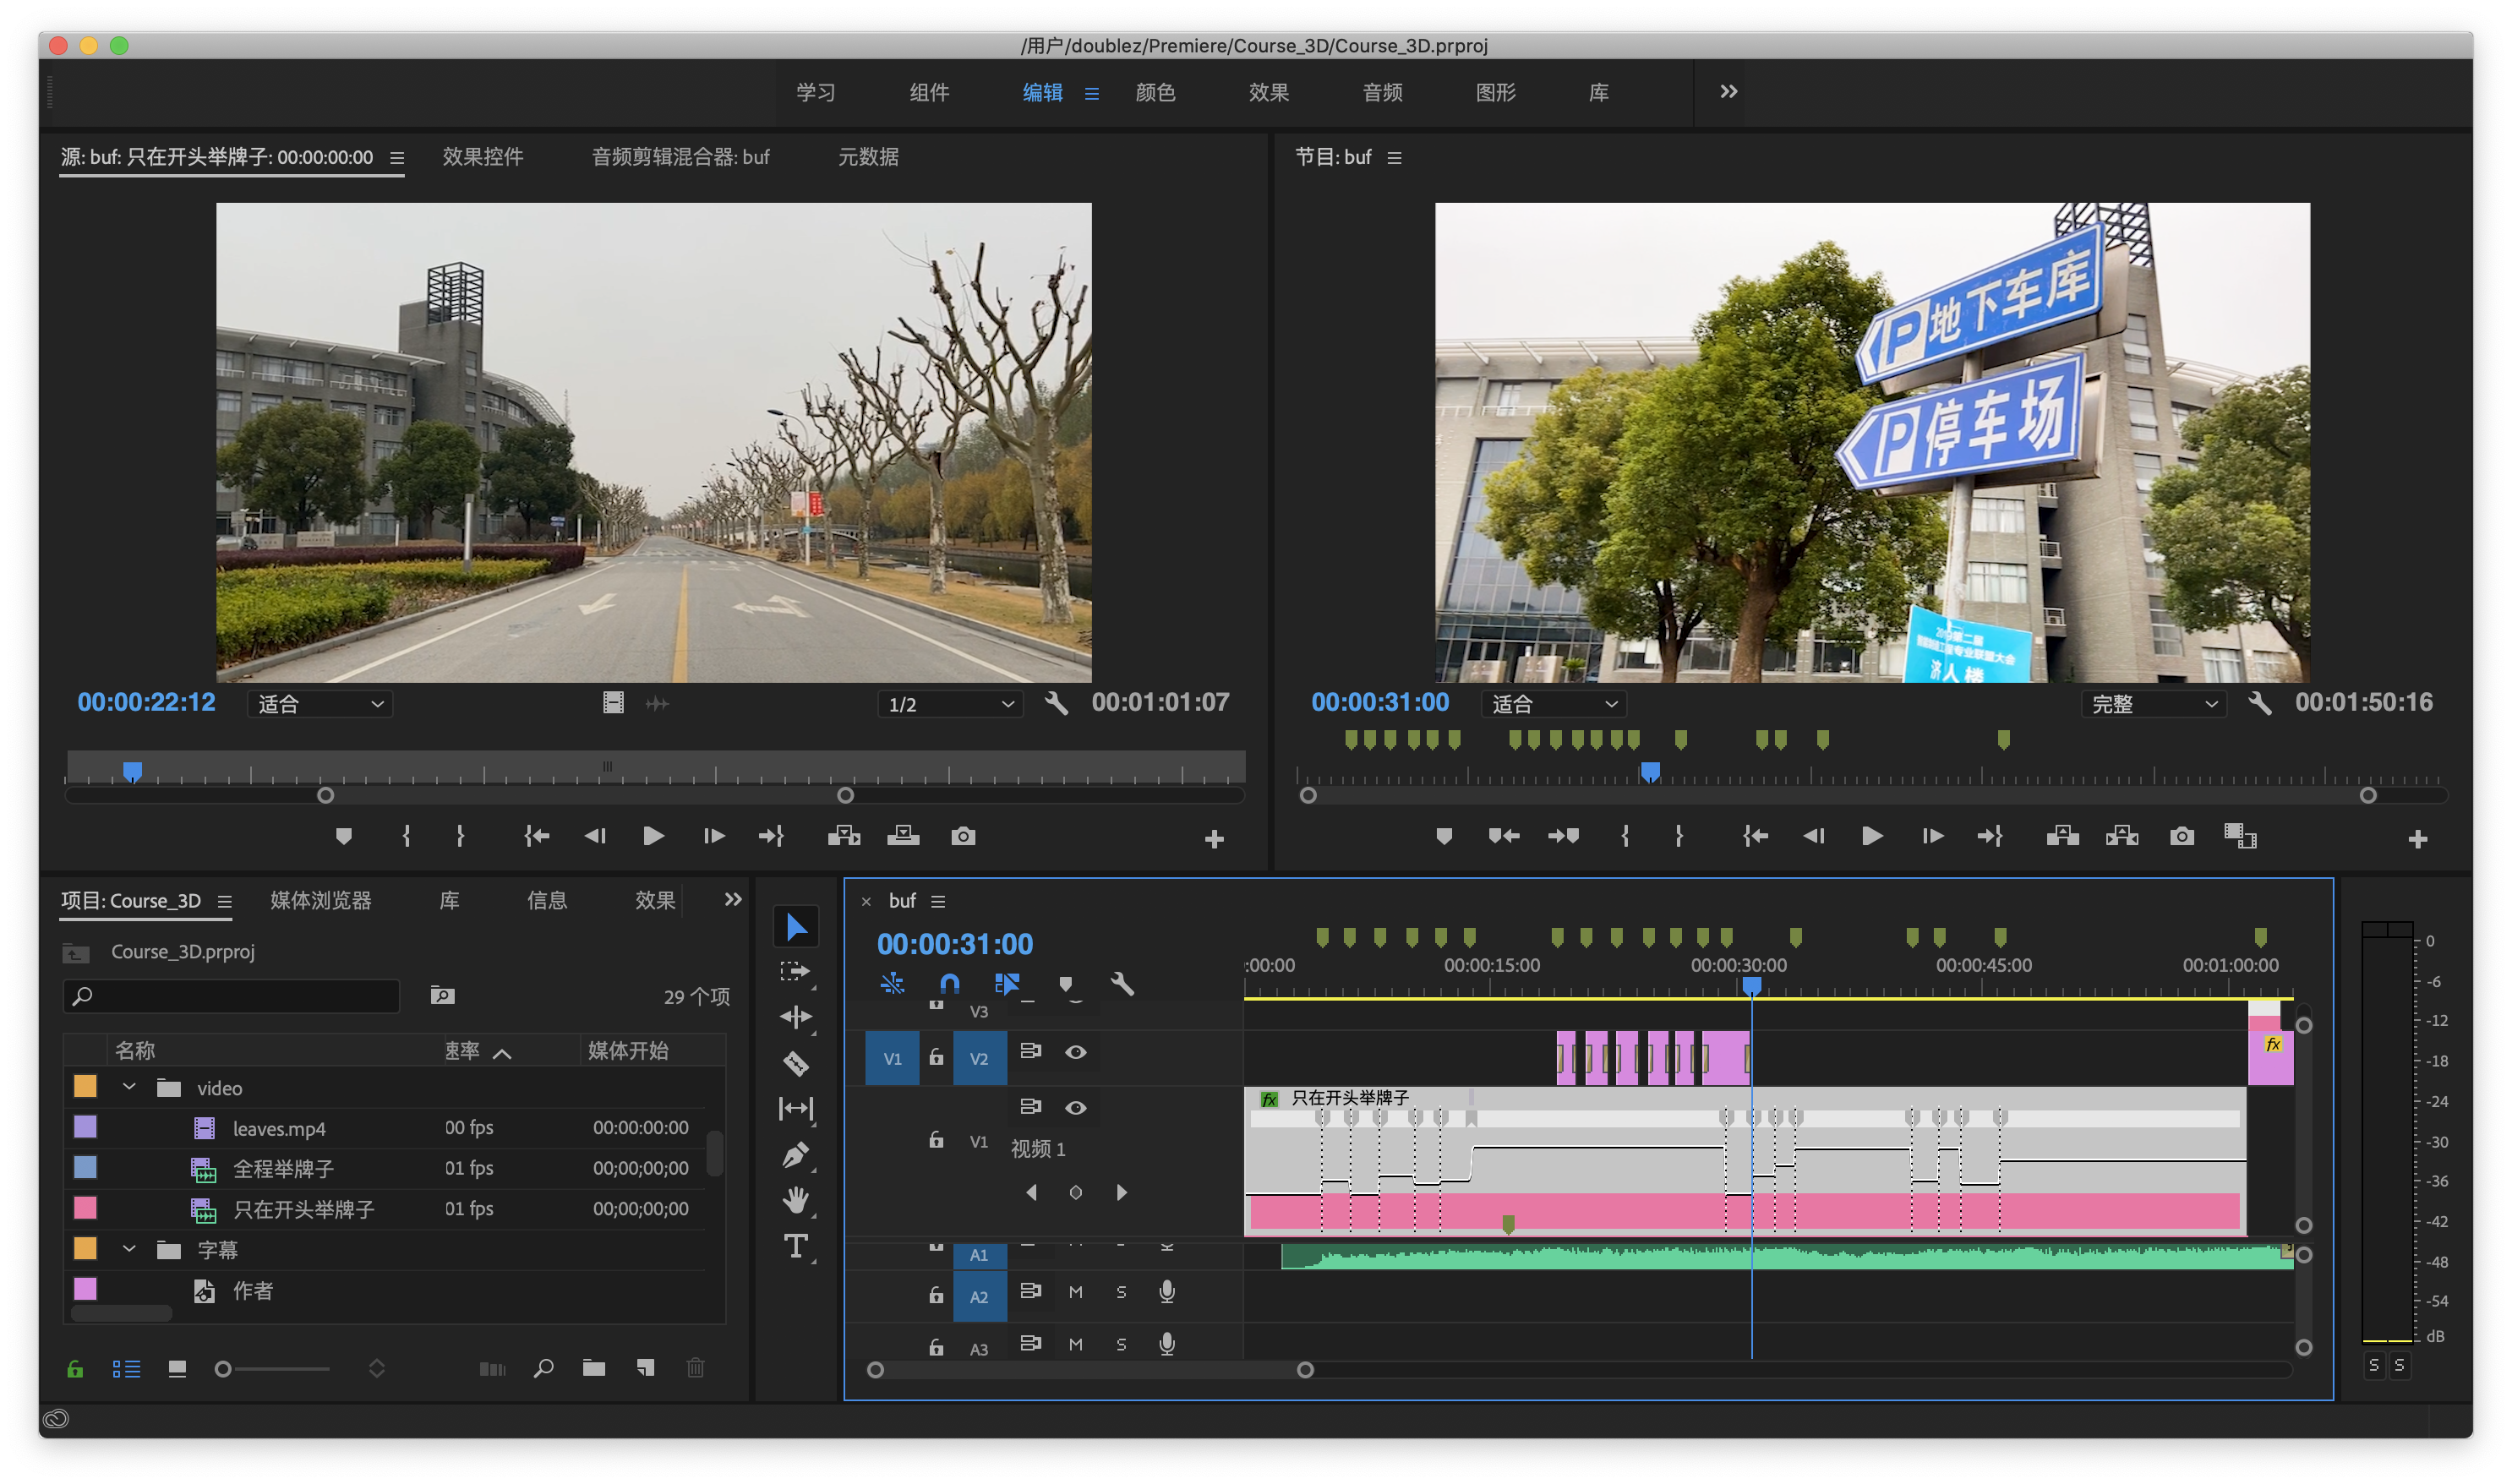The width and height of the screenshot is (2512, 1484).
Task: Select the Pen tool
Action: 796,1155
